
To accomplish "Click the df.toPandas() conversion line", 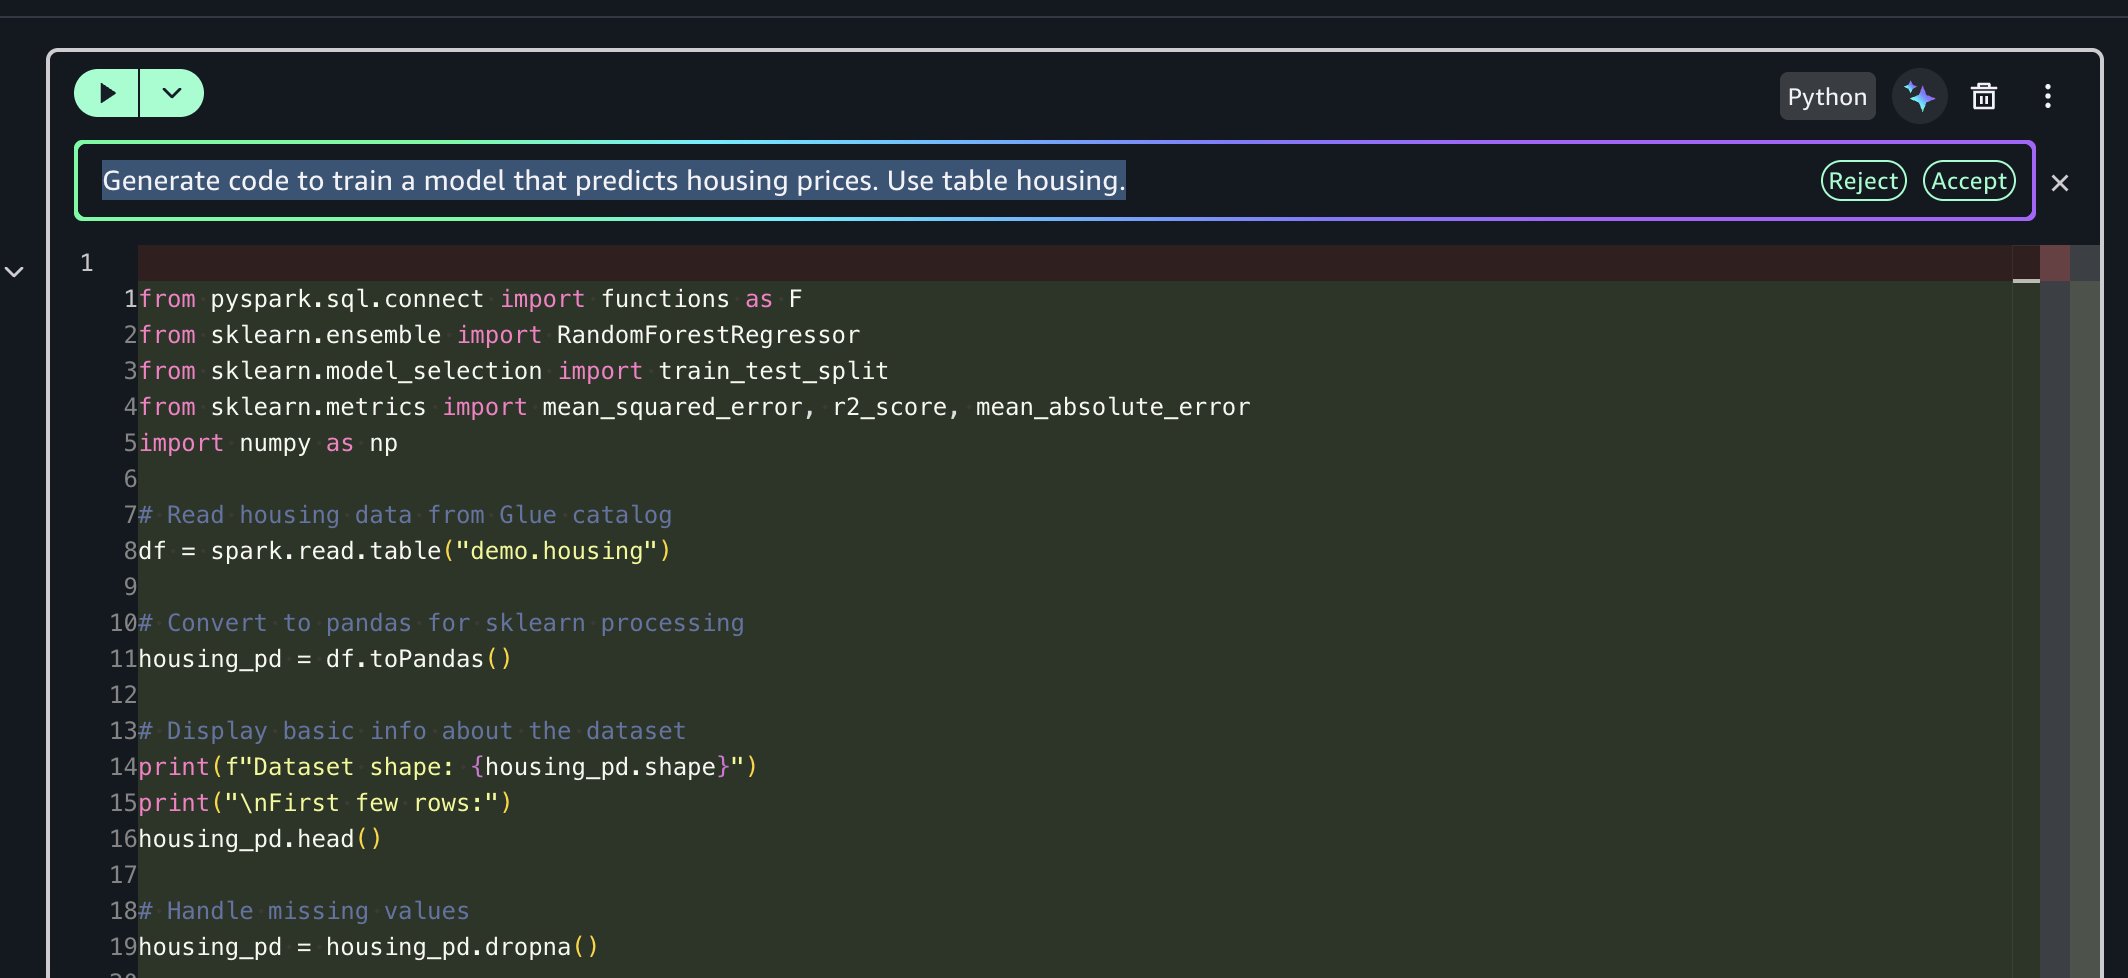I will pos(324,659).
